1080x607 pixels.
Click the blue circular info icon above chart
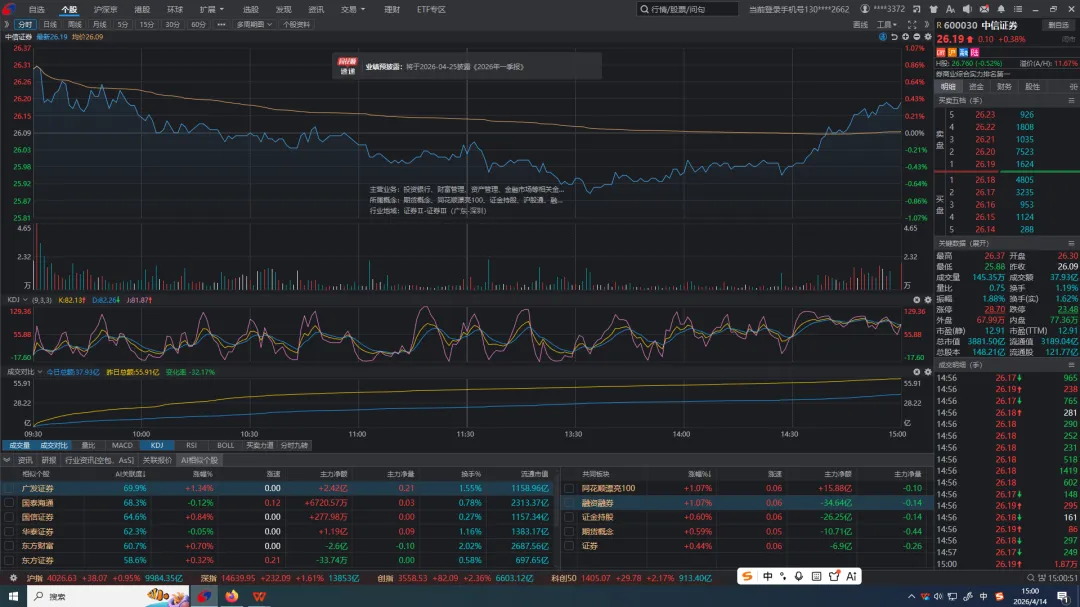[882, 37]
